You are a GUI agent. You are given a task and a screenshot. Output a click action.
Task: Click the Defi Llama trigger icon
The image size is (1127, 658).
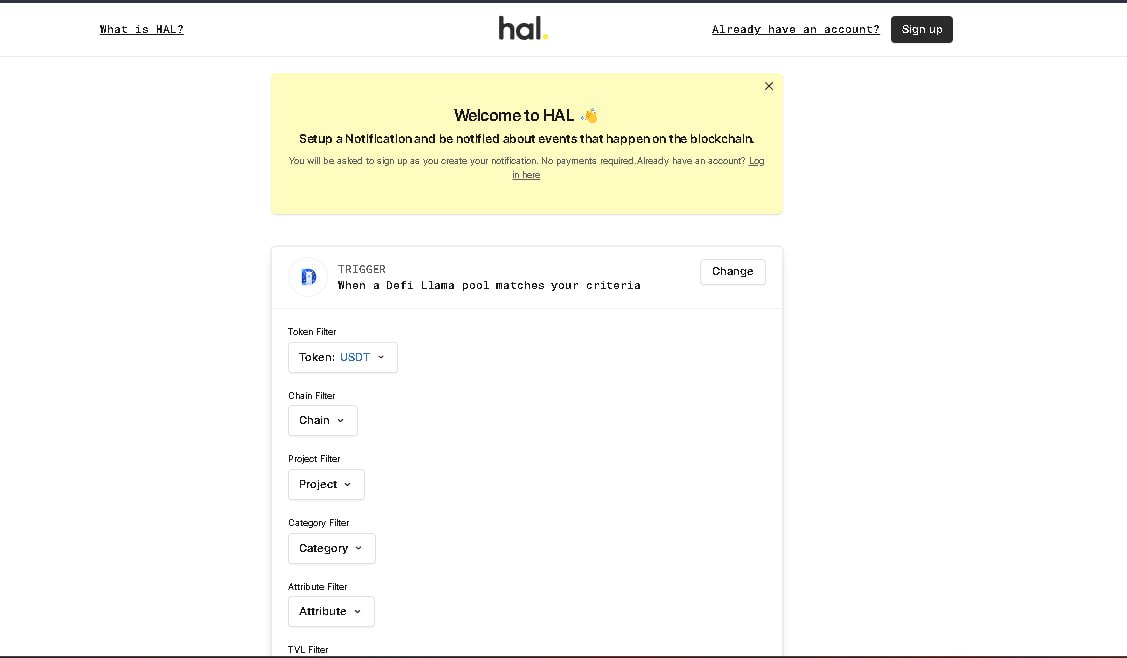click(308, 277)
